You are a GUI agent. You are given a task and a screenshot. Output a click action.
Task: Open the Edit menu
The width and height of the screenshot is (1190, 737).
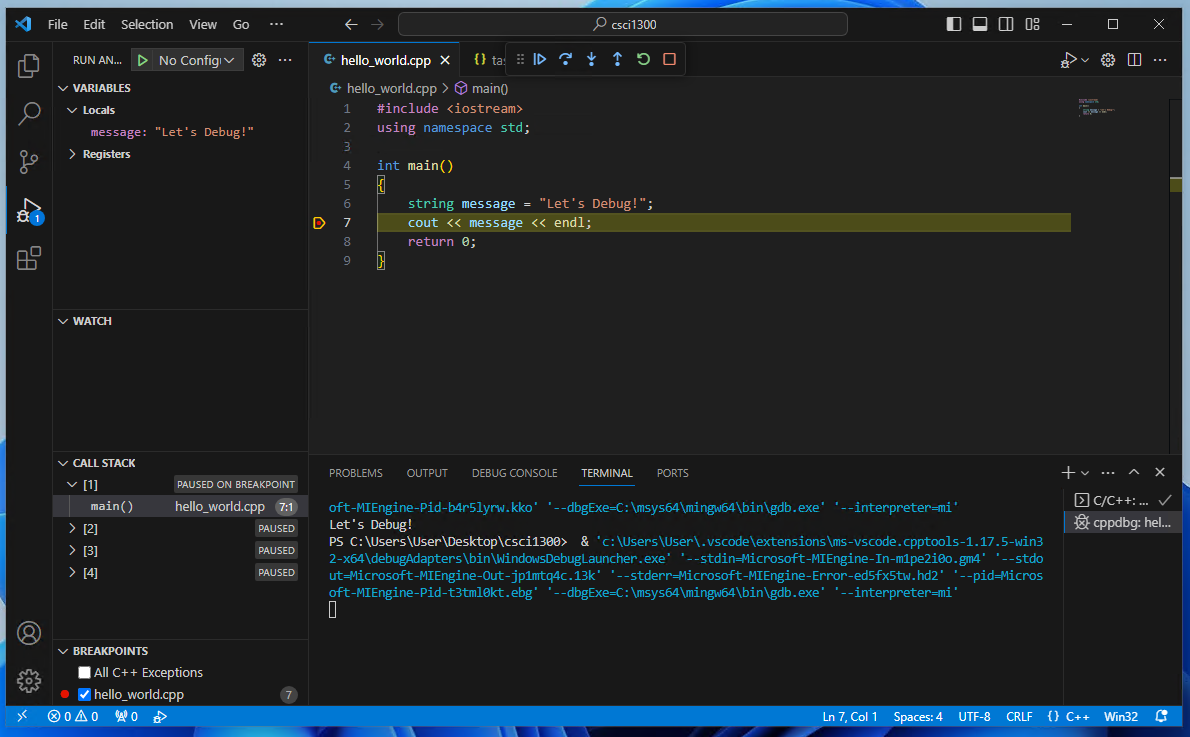[94, 24]
